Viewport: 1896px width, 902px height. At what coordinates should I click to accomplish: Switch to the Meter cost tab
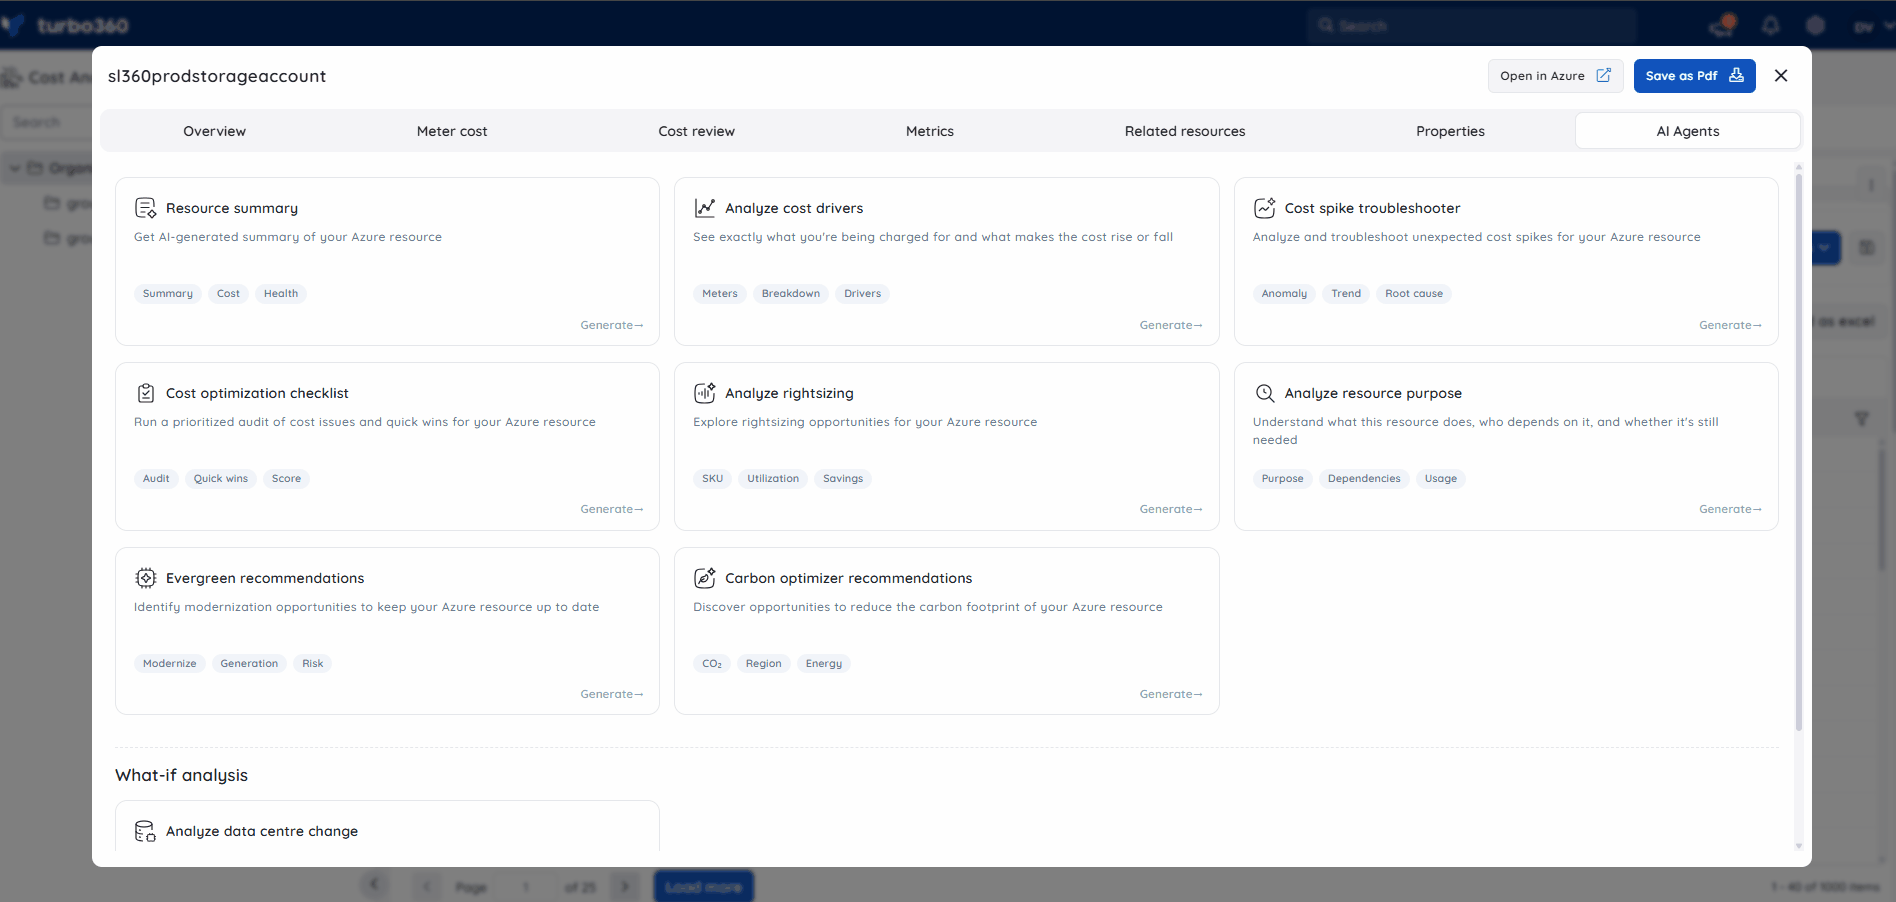tap(452, 131)
